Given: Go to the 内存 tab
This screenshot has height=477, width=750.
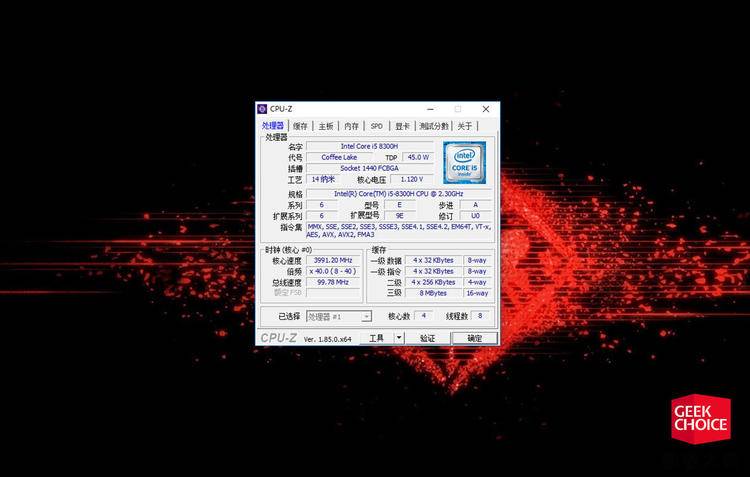Looking at the screenshot, I should (351, 126).
